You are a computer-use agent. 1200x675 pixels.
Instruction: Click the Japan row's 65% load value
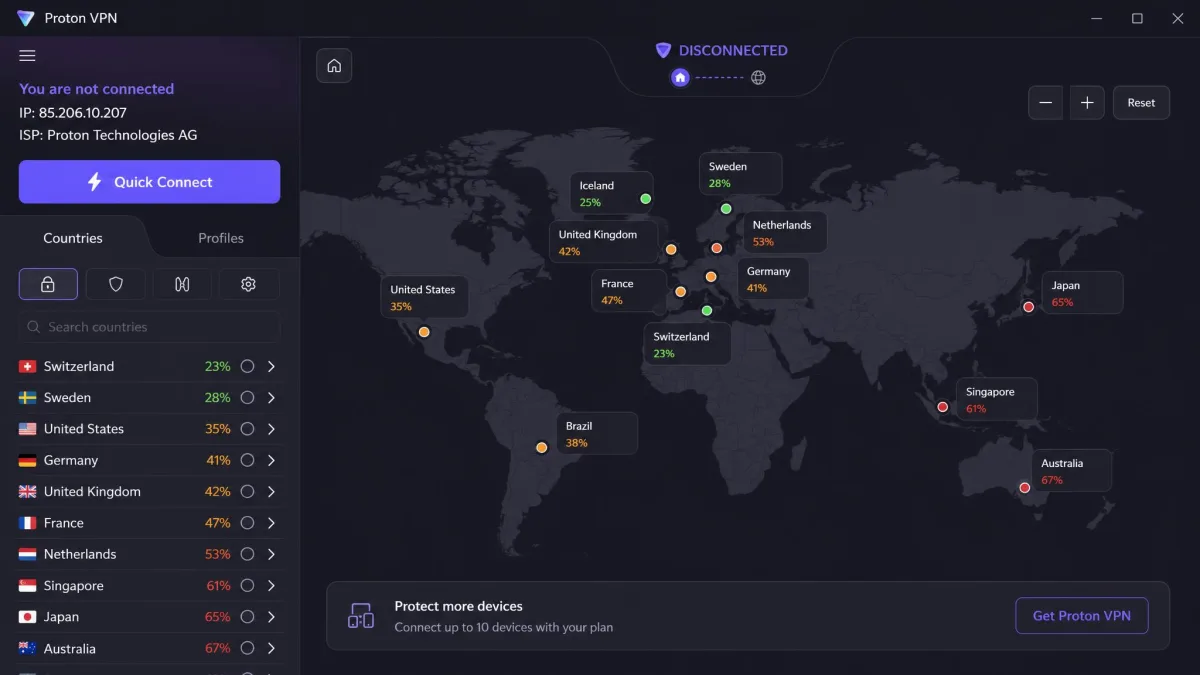(218, 617)
